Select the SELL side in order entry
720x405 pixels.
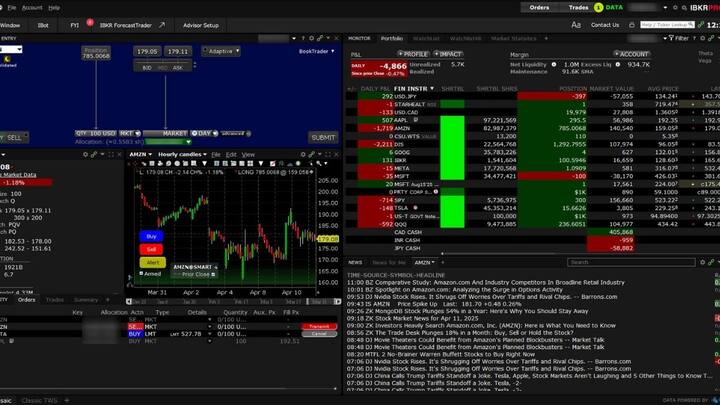[x=14, y=137]
